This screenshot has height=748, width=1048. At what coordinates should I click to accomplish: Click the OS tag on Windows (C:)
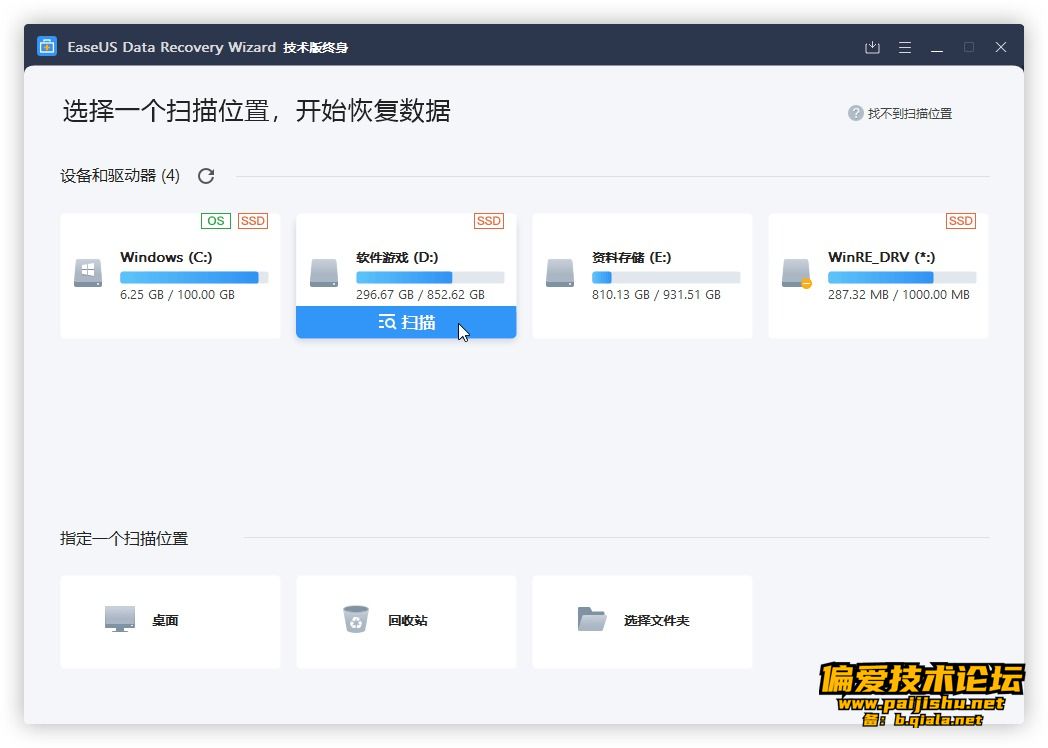coord(216,221)
